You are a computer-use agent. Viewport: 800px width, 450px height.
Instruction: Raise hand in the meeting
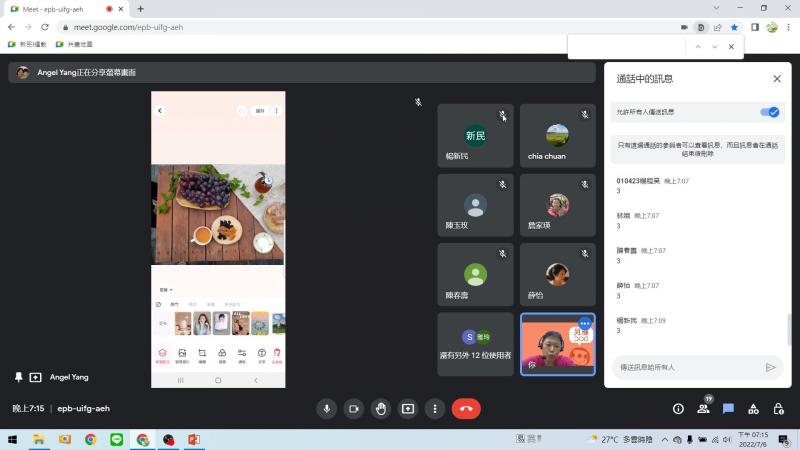[380, 408]
